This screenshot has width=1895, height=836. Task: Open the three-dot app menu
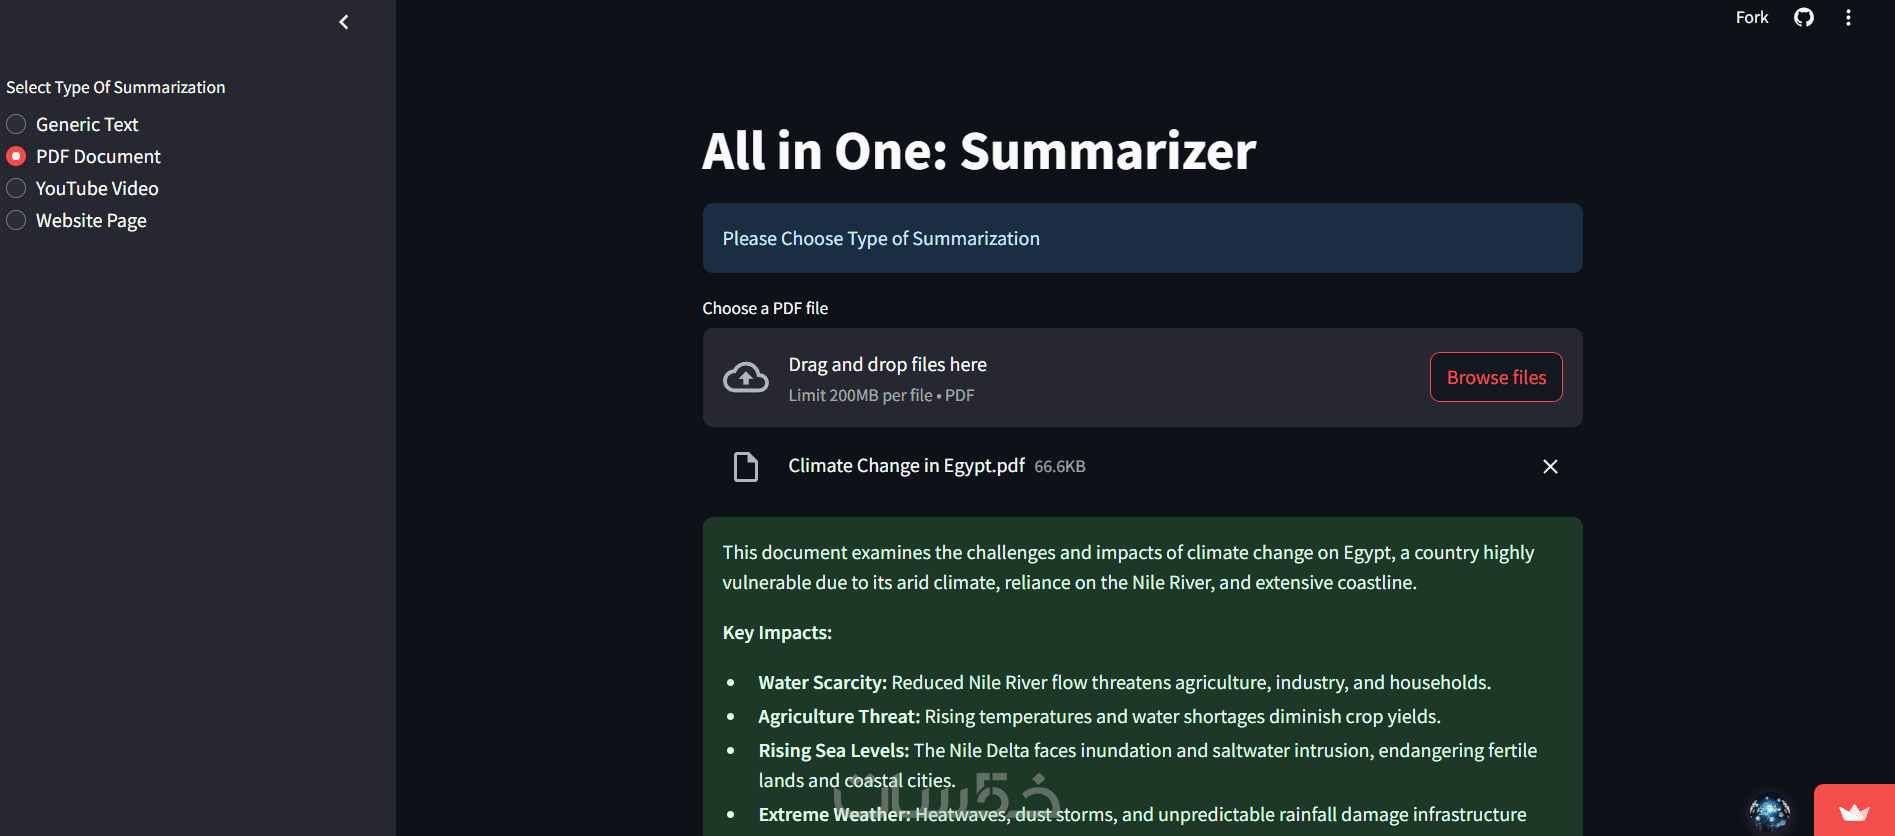(x=1848, y=18)
